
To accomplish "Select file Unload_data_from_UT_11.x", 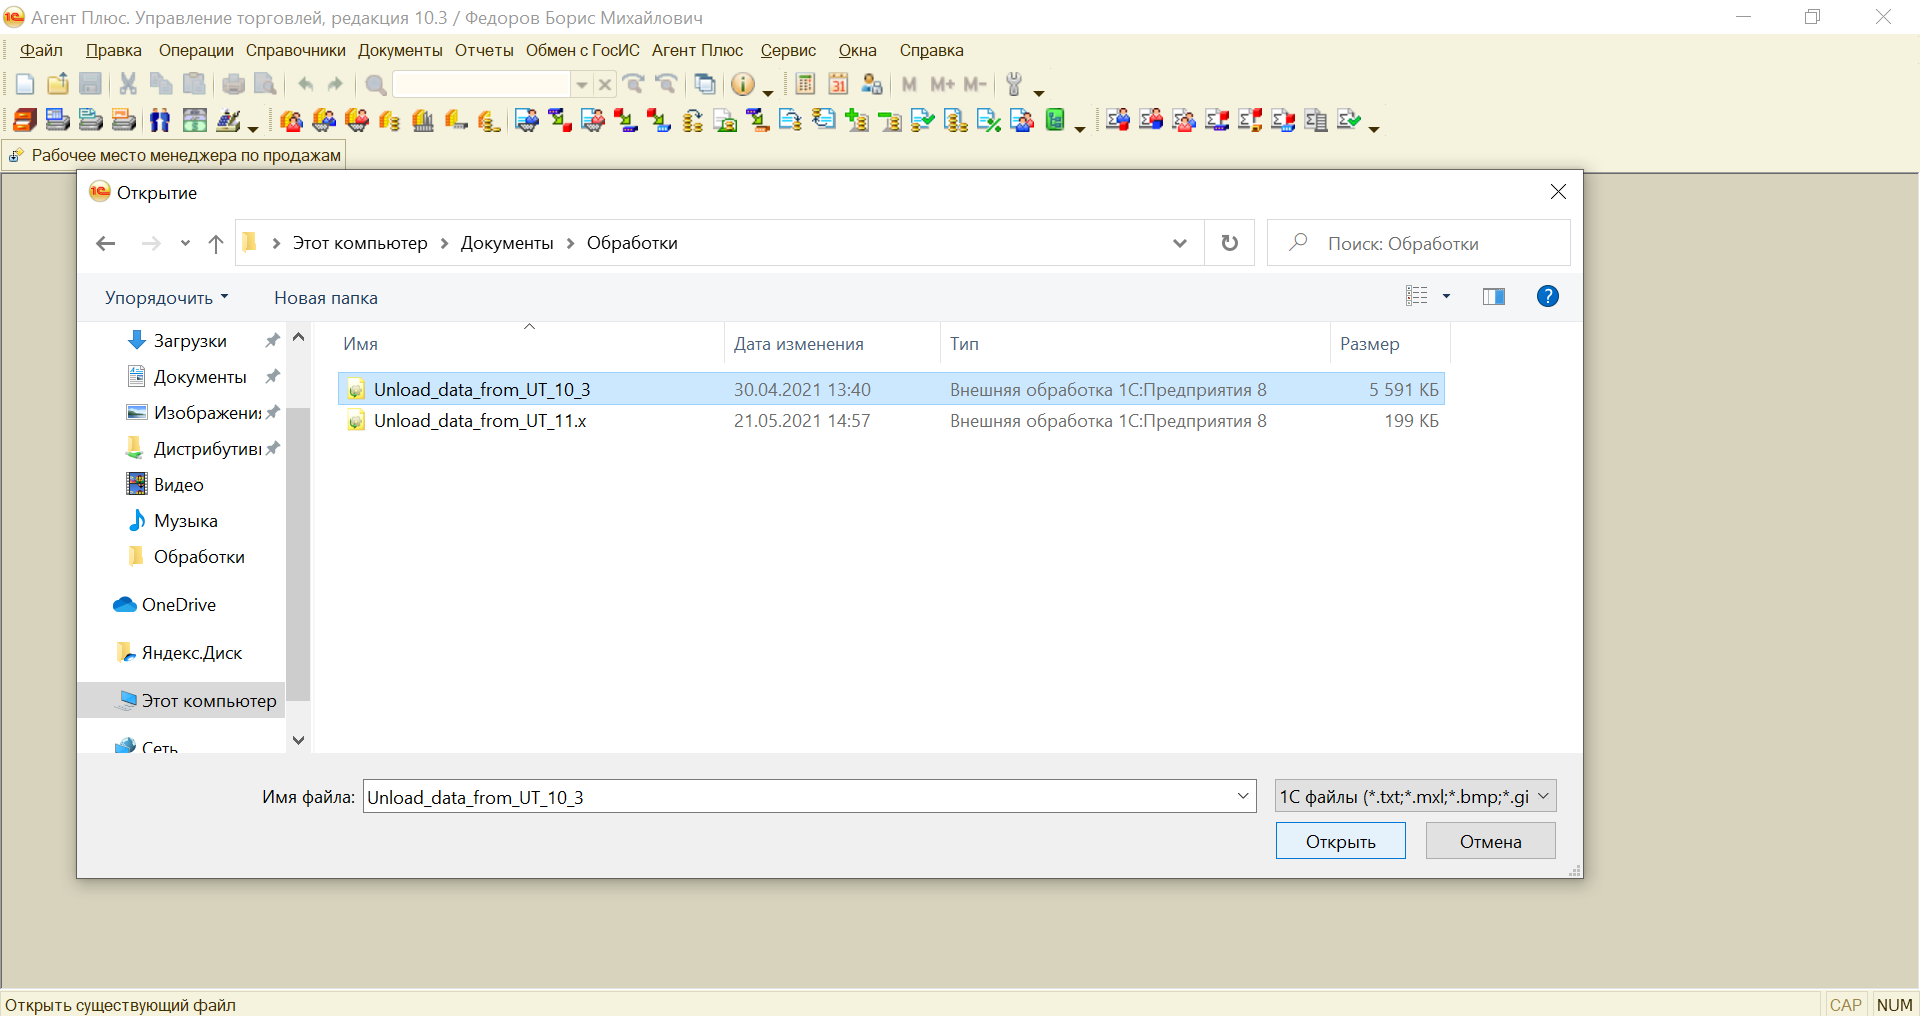I will [892, 421].
